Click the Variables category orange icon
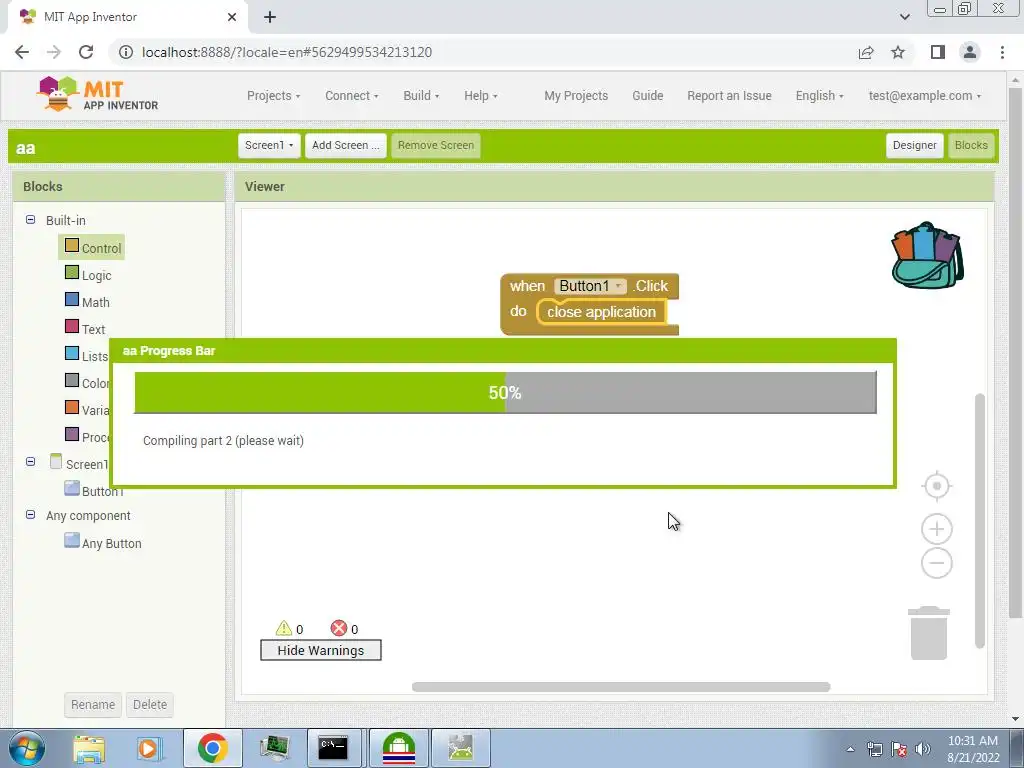The image size is (1024, 768). pos(72,407)
